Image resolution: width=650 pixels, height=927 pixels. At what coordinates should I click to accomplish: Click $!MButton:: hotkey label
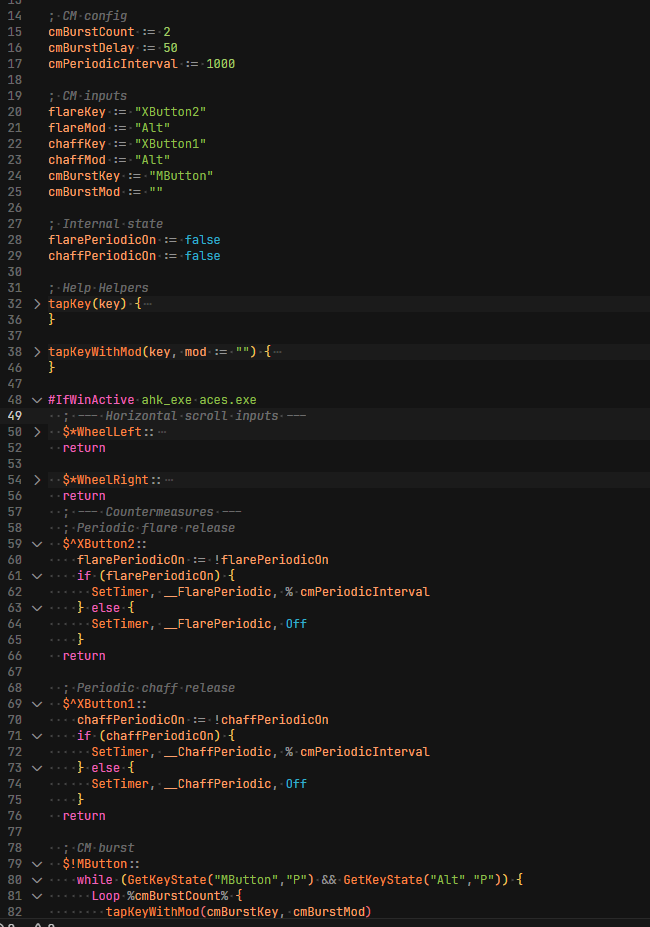[101, 864]
